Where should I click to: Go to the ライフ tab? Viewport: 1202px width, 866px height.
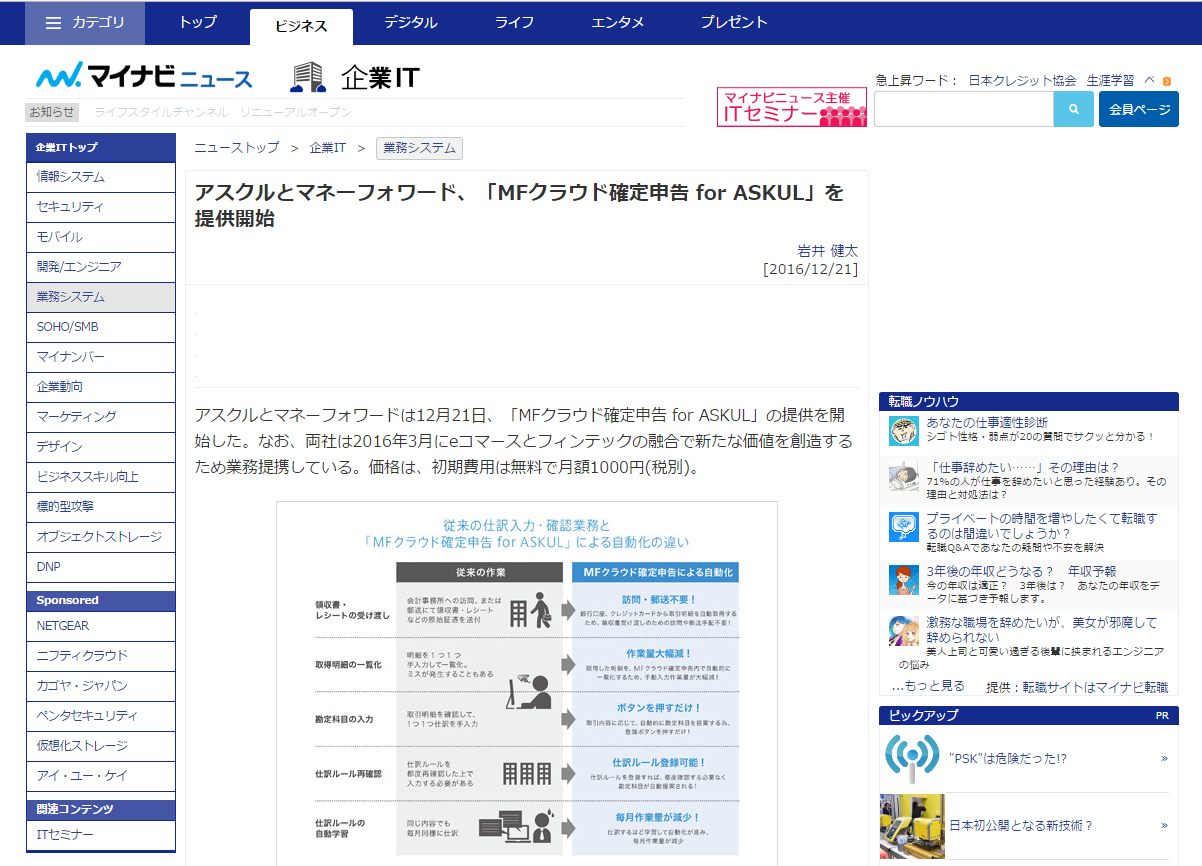coord(514,23)
